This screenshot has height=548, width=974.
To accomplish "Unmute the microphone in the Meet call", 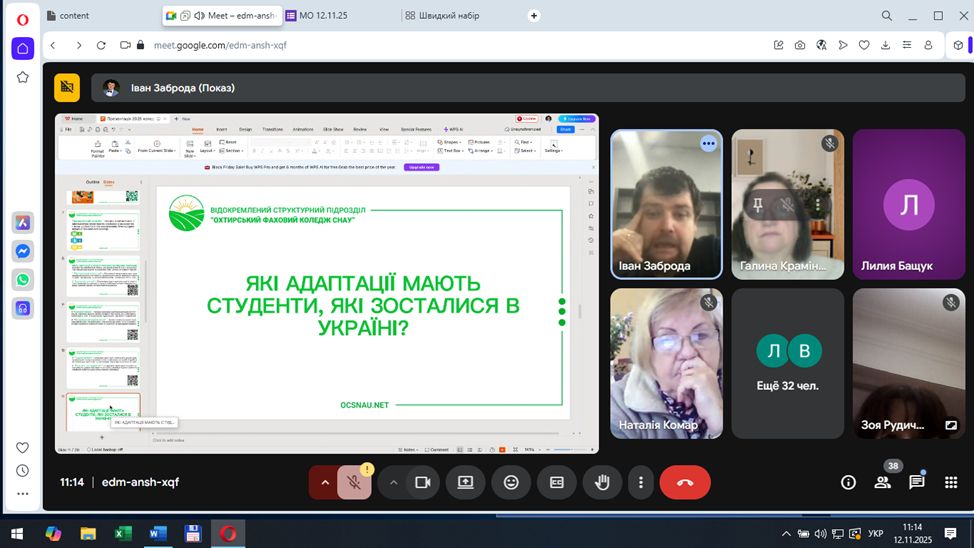I will 353,482.
